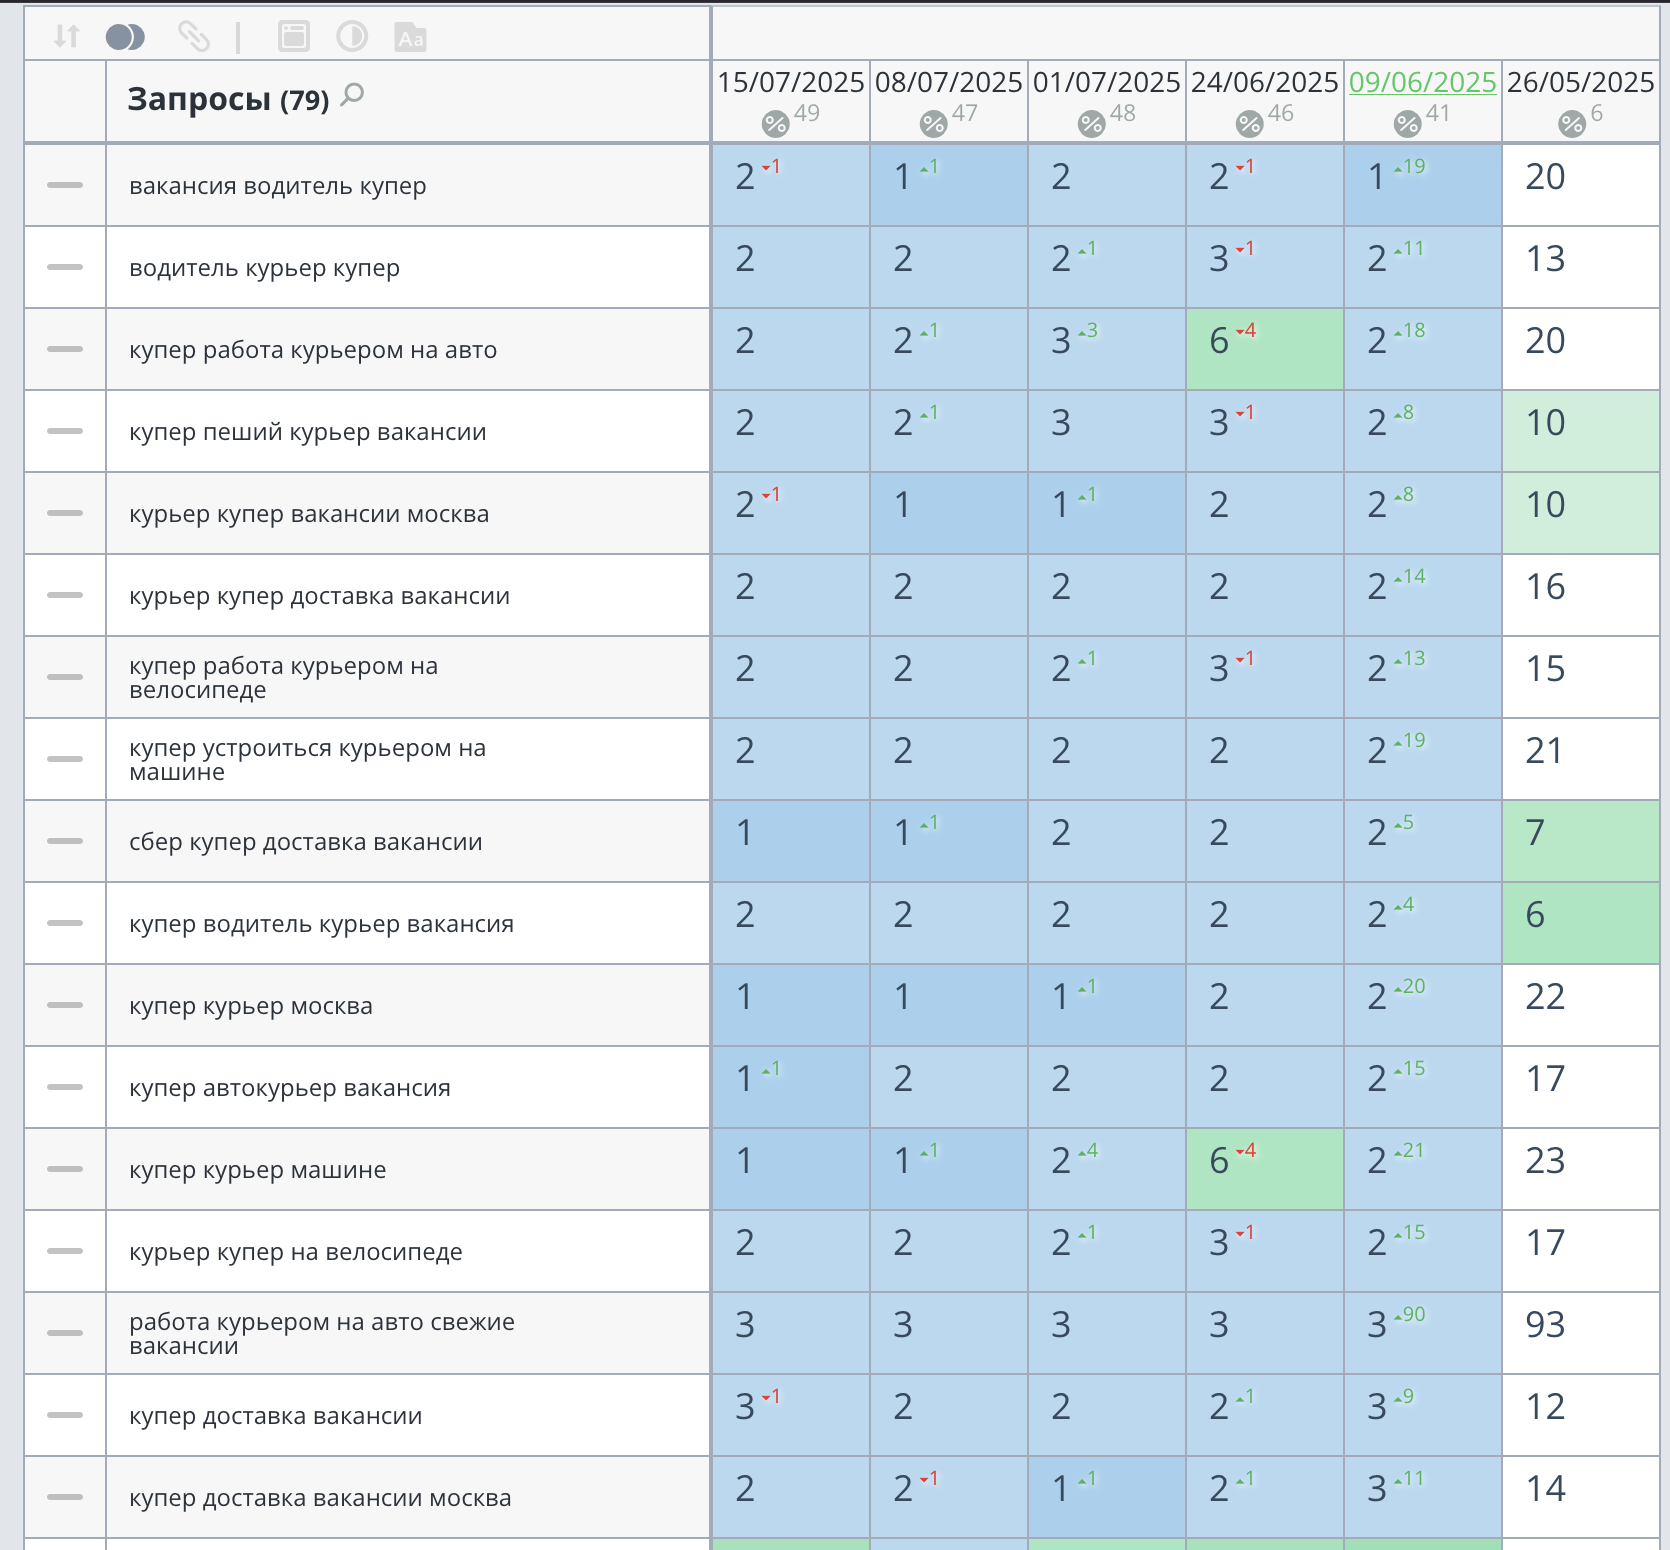The image size is (1670, 1550).
Task: Collapse row вакансия водитель купер via dash
Action: click(x=65, y=185)
